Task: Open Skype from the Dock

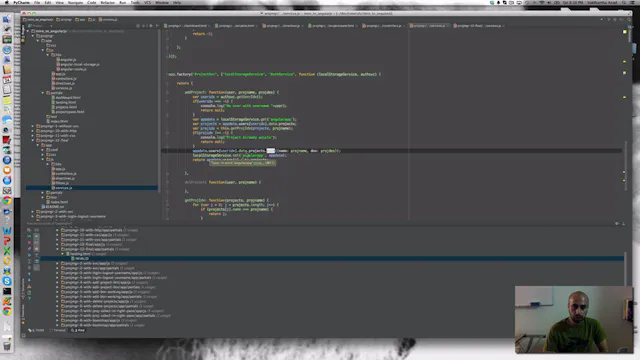Action: (7, 281)
